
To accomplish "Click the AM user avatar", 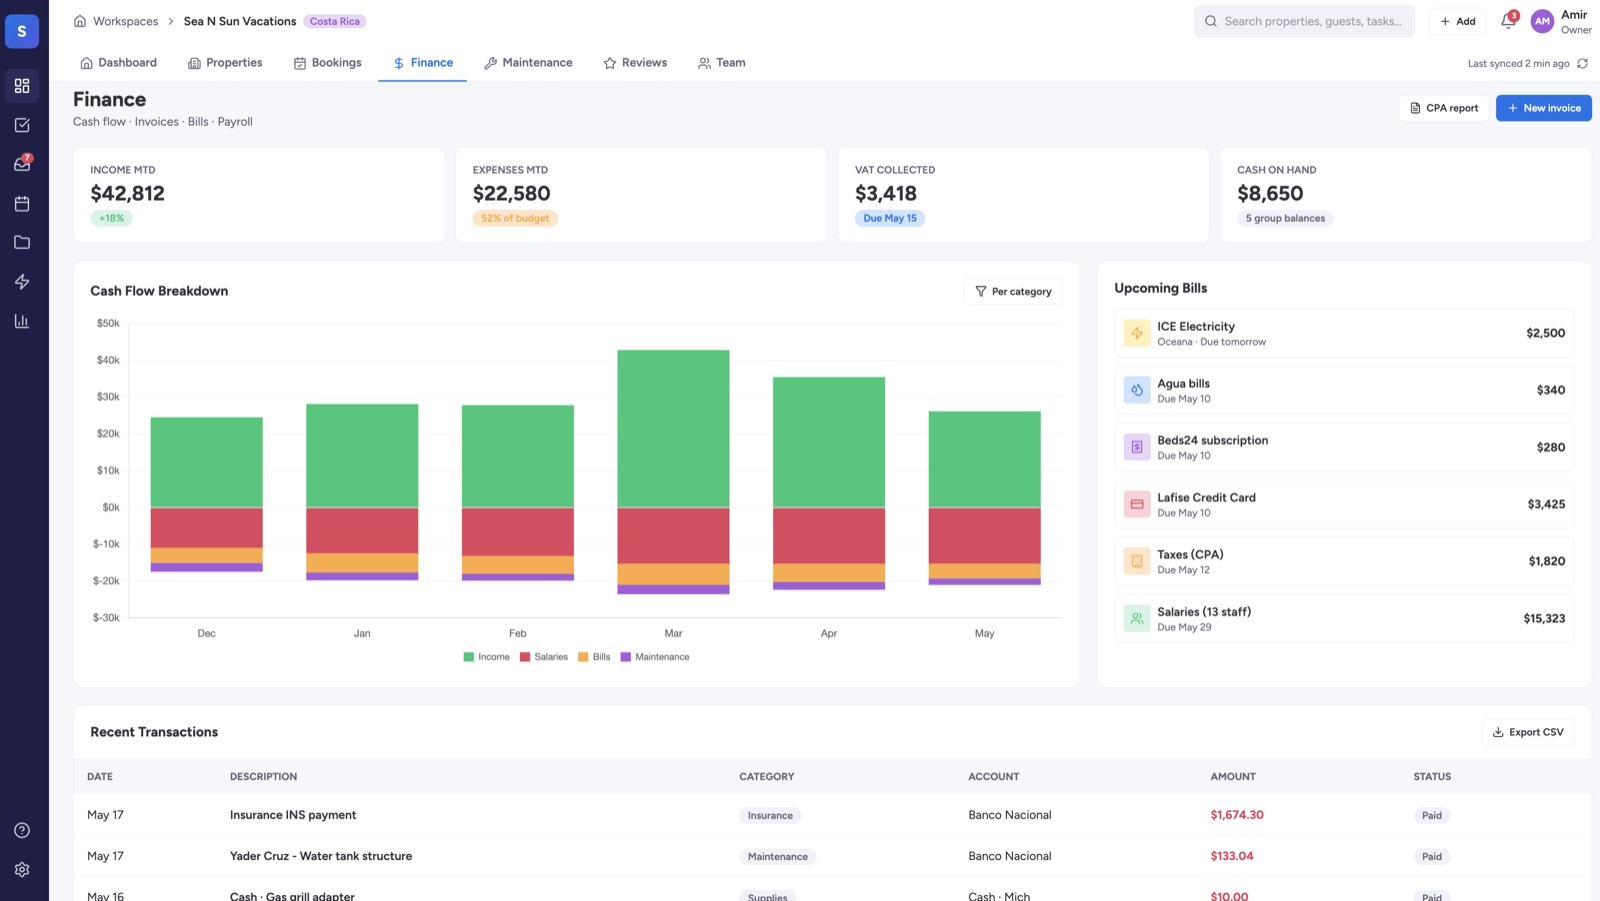I will click(x=1542, y=21).
